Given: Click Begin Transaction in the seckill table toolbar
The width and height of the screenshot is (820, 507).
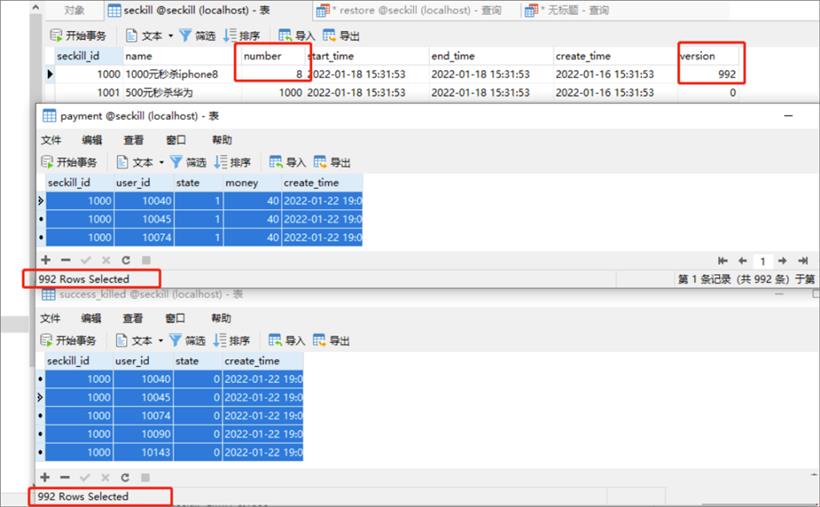Looking at the screenshot, I should click(x=77, y=36).
